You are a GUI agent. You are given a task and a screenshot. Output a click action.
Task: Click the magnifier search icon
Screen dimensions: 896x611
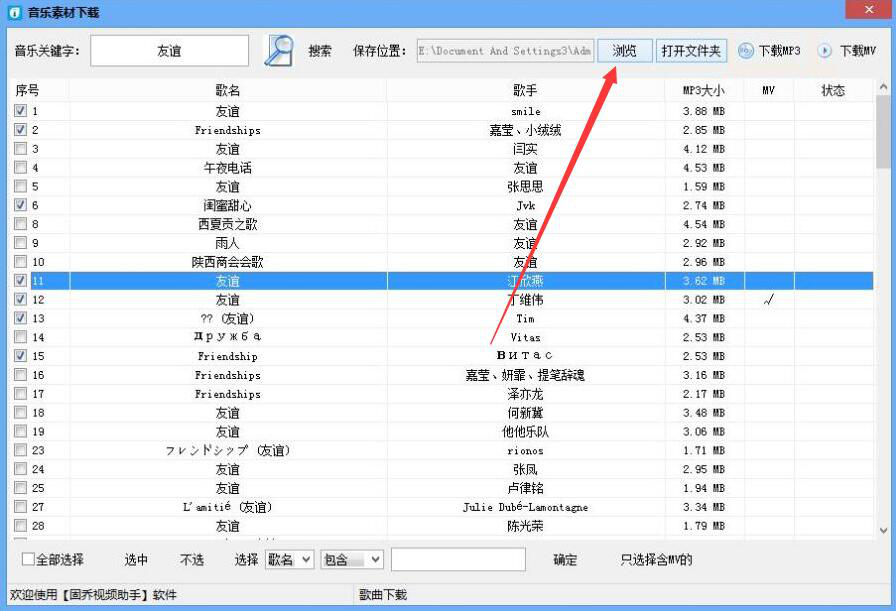(279, 50)
